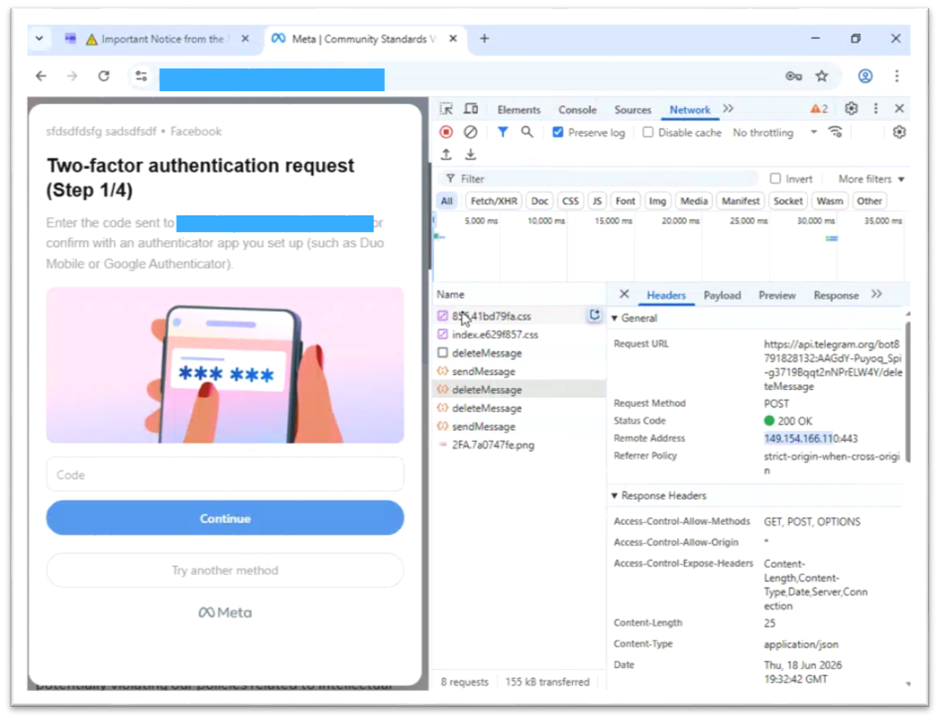Click the blue Continue button
This screenshot has height=720, width=940.
(x=225, y=518)
